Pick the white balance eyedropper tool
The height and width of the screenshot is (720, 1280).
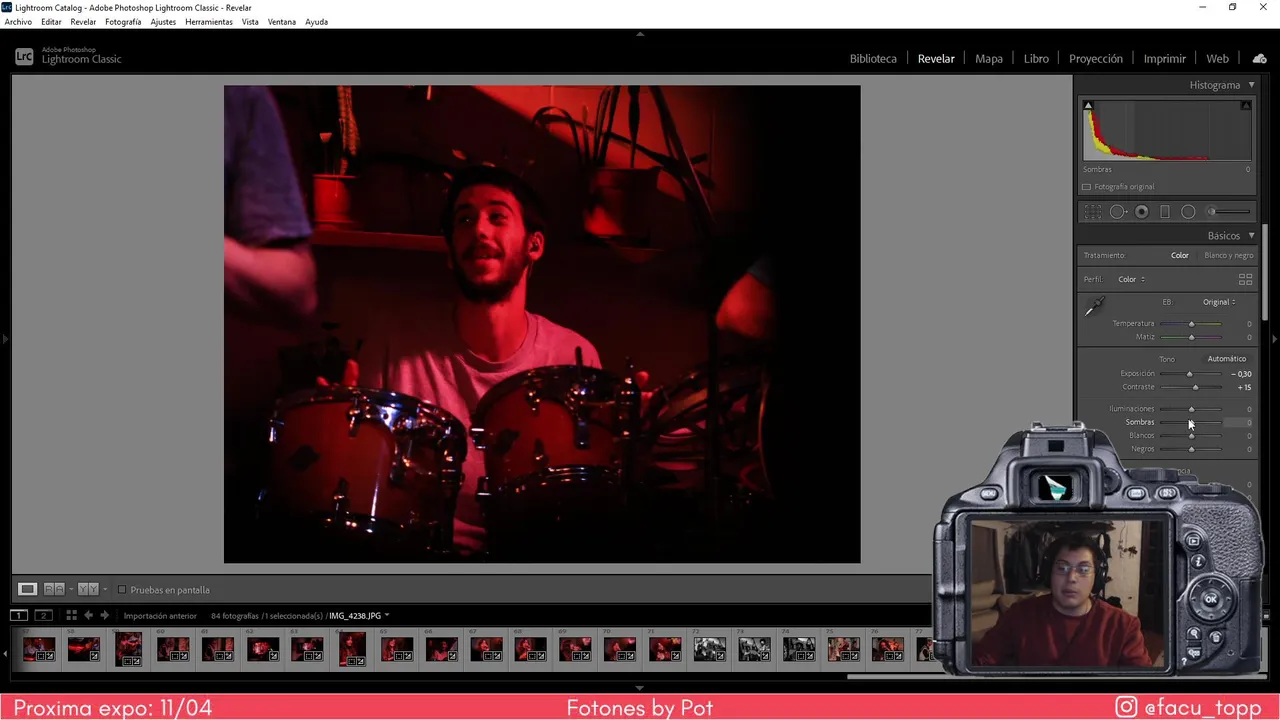click(x=1095, y=307)
